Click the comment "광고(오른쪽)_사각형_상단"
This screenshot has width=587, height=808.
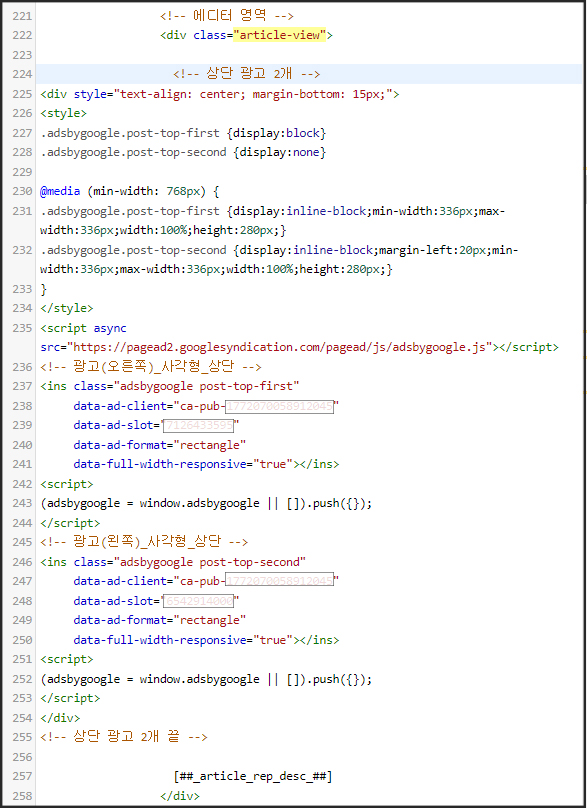[151, 367]
